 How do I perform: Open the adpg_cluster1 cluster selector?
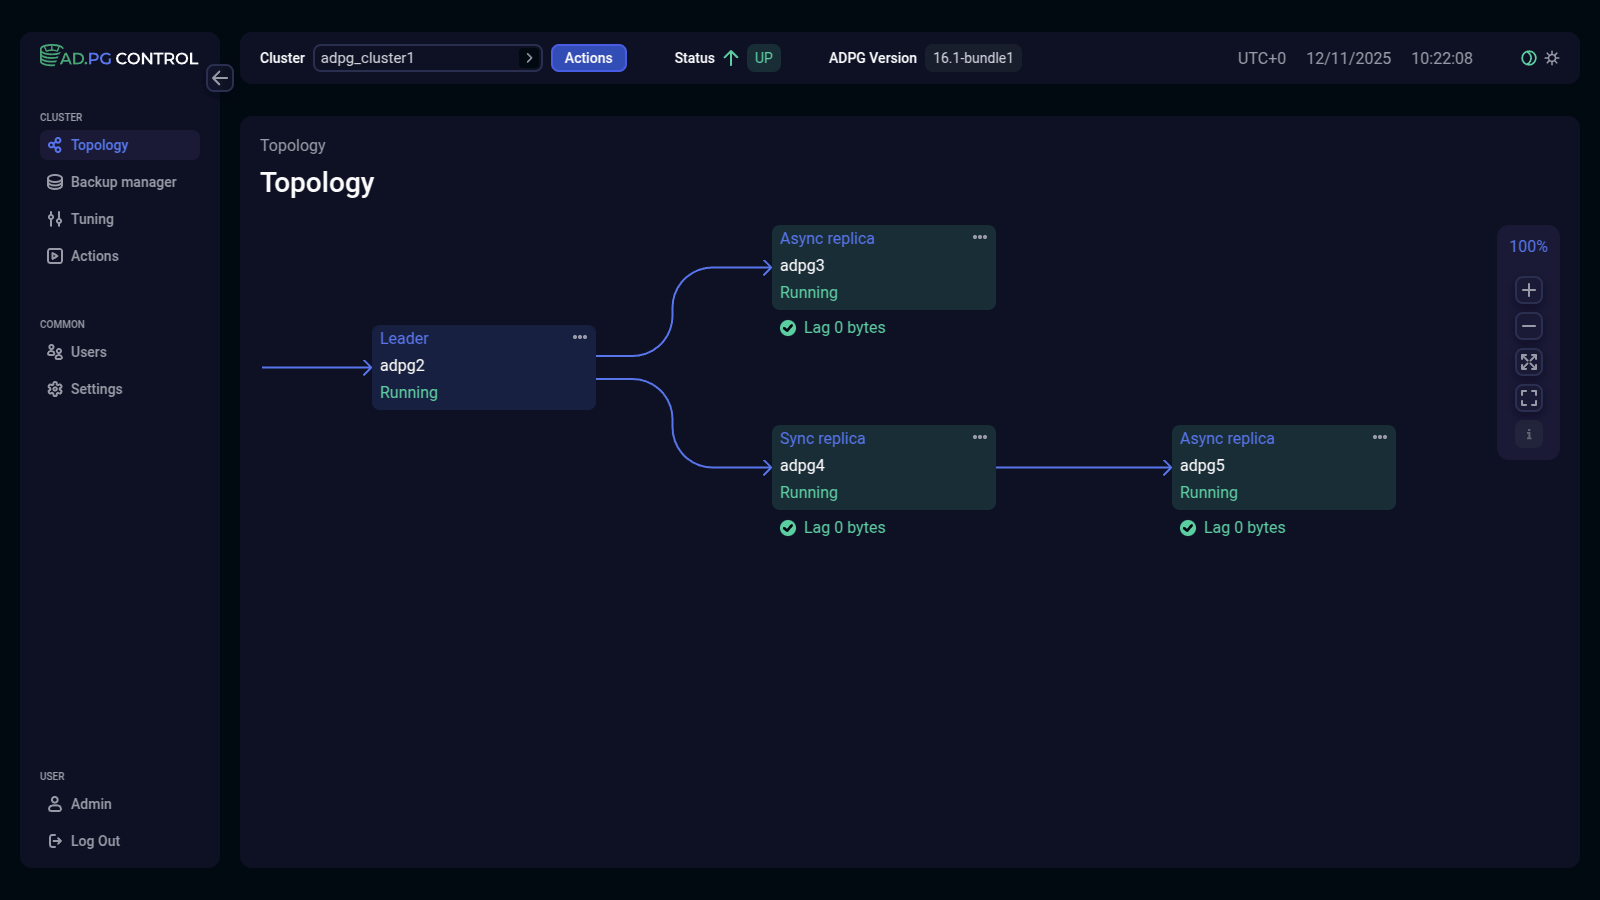(427, 58)
